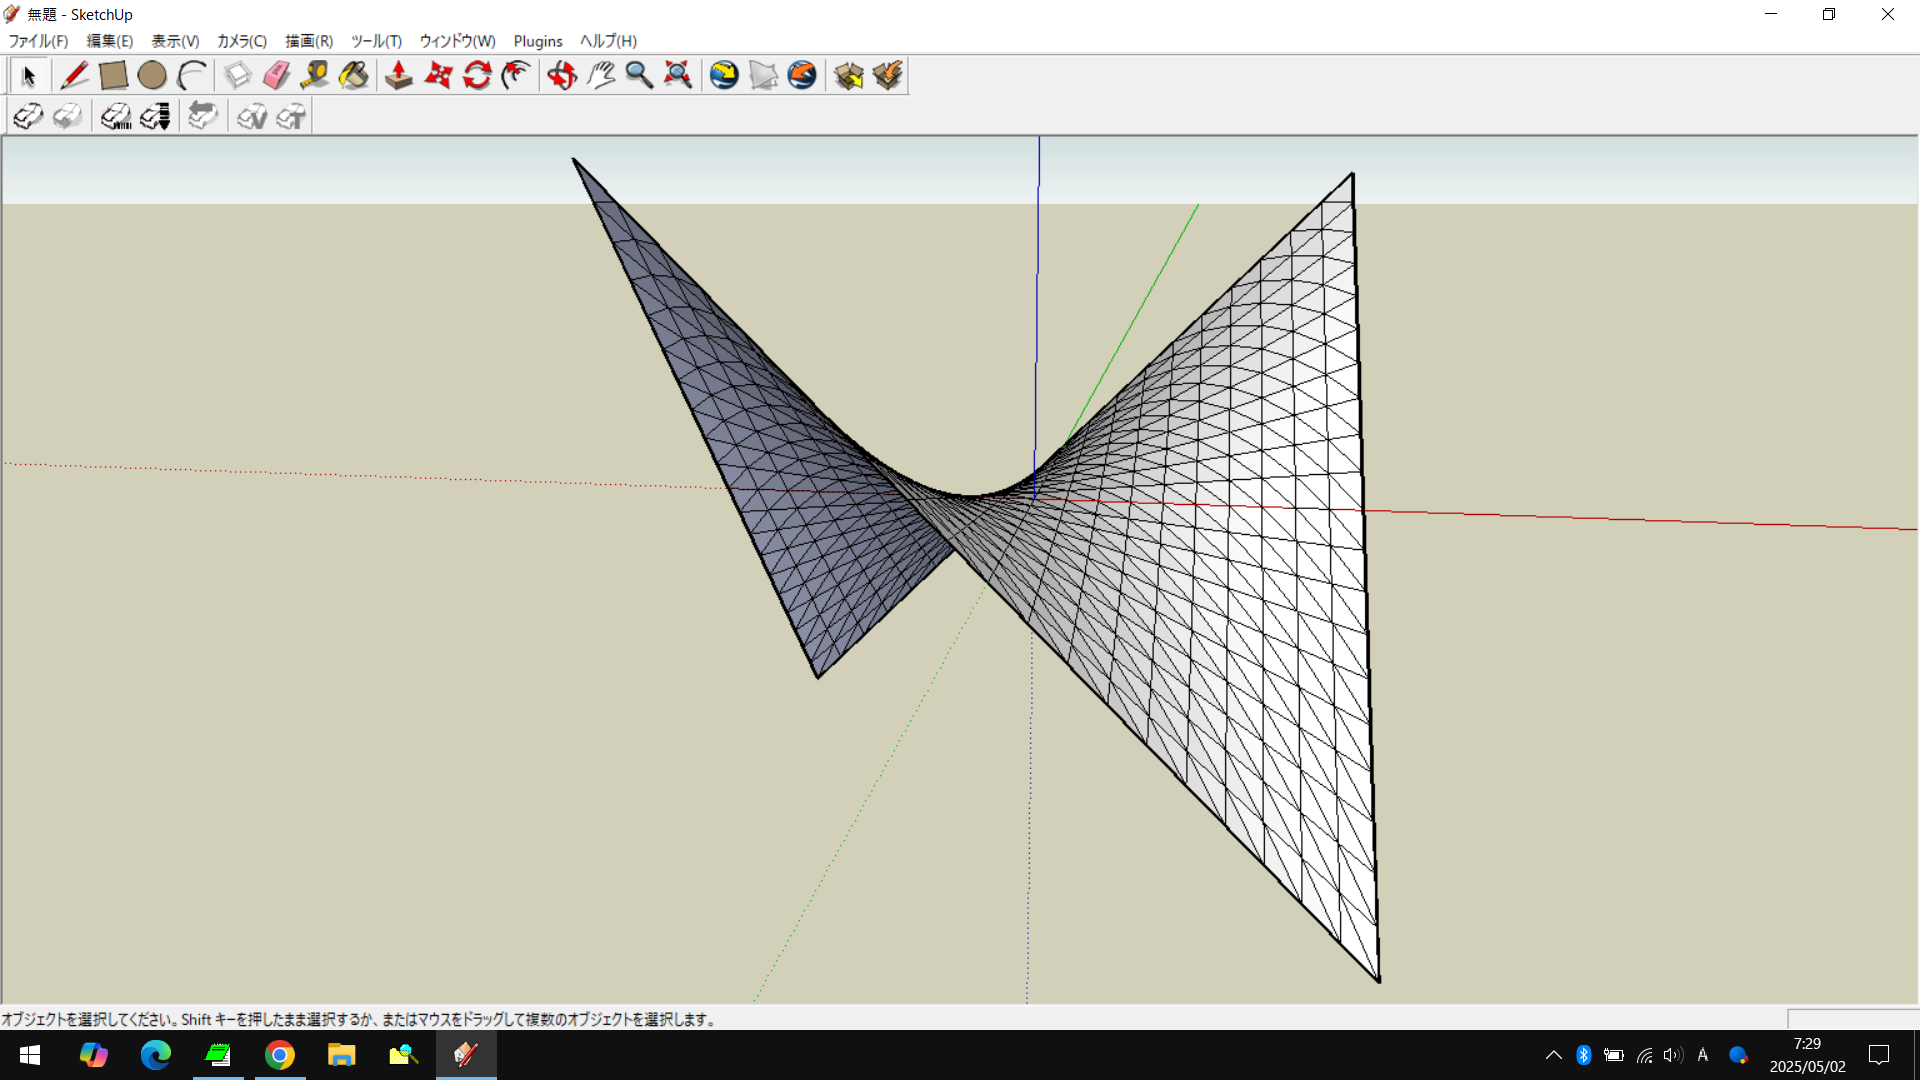This screenshot has width=1920, height=1080.
Task: Choose the Rotate tool
Action: [x=477, y=76]
